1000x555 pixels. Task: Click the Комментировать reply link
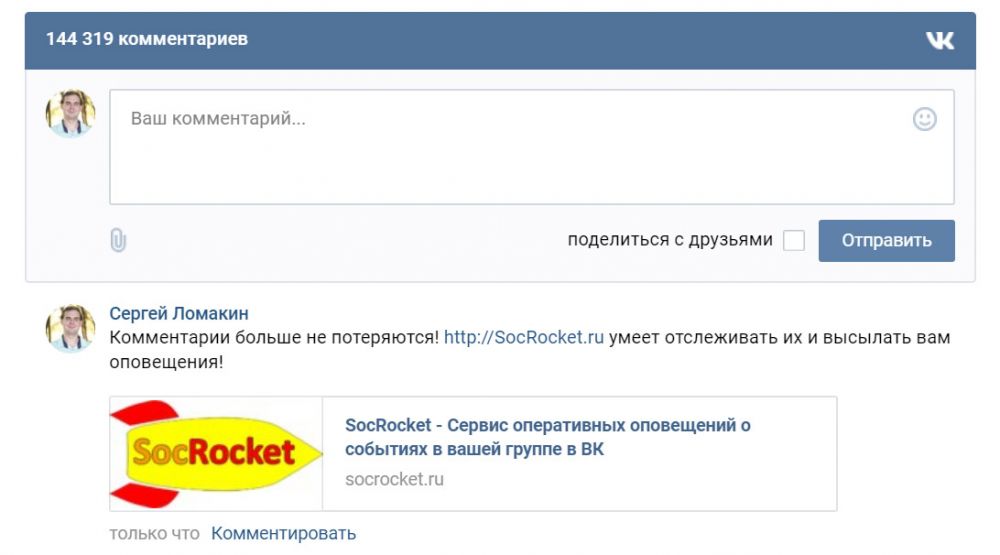click(283, 534)
